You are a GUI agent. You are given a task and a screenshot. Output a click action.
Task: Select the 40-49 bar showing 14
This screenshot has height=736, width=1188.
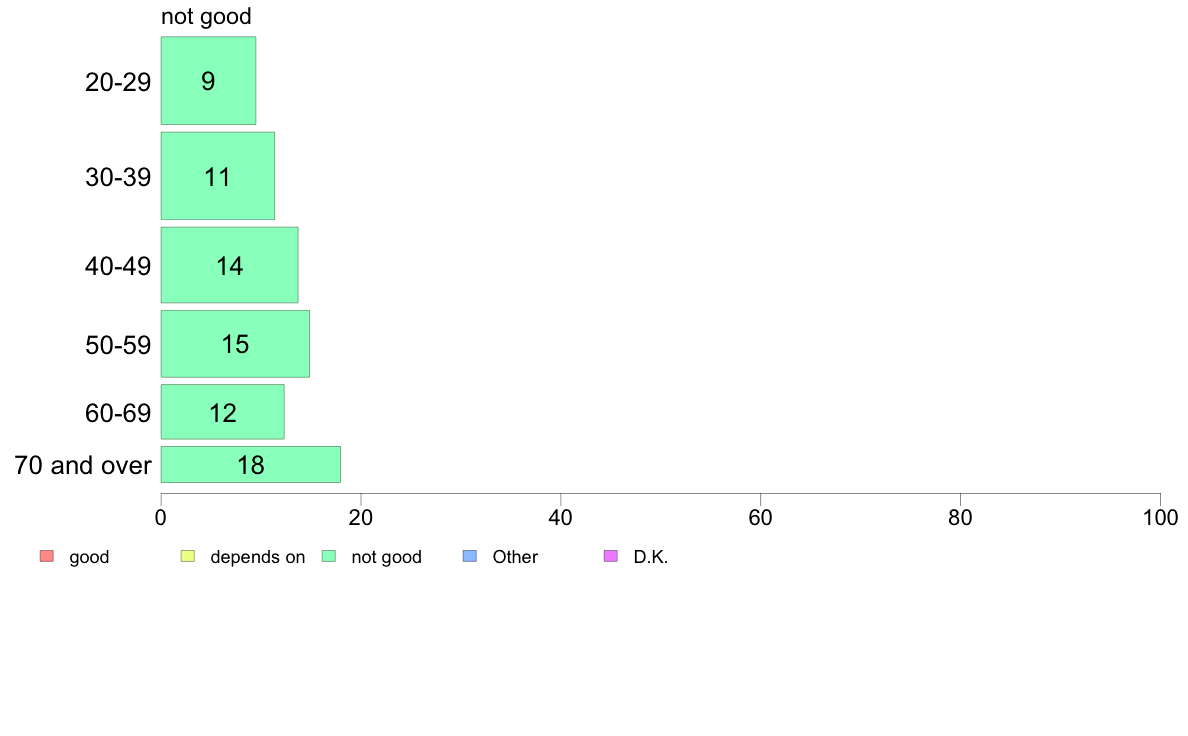coord(230,265)
